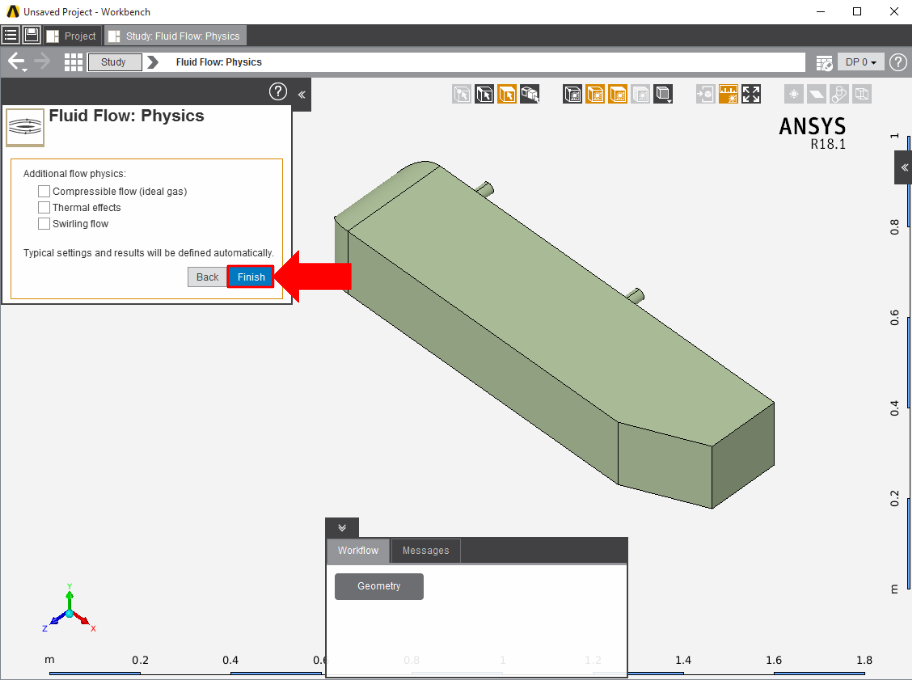Toggle the orange ruler display icon

(728, 94)
